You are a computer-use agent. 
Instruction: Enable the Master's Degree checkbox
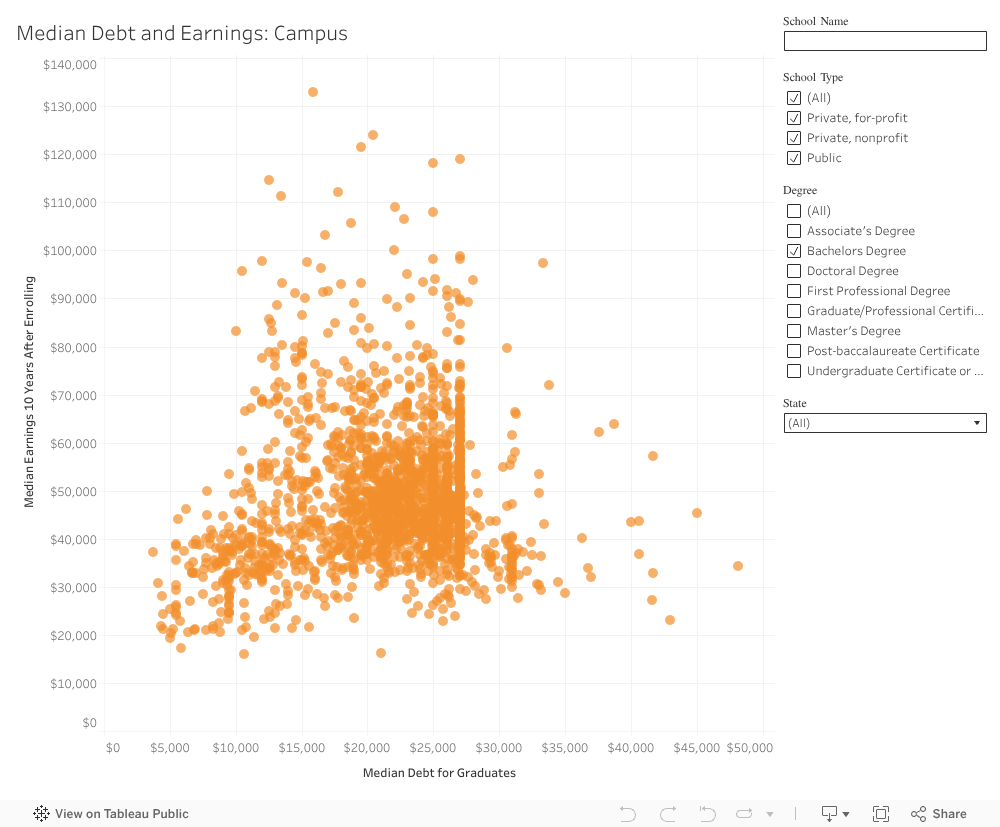pyautogui.click(x=793, y=331)
